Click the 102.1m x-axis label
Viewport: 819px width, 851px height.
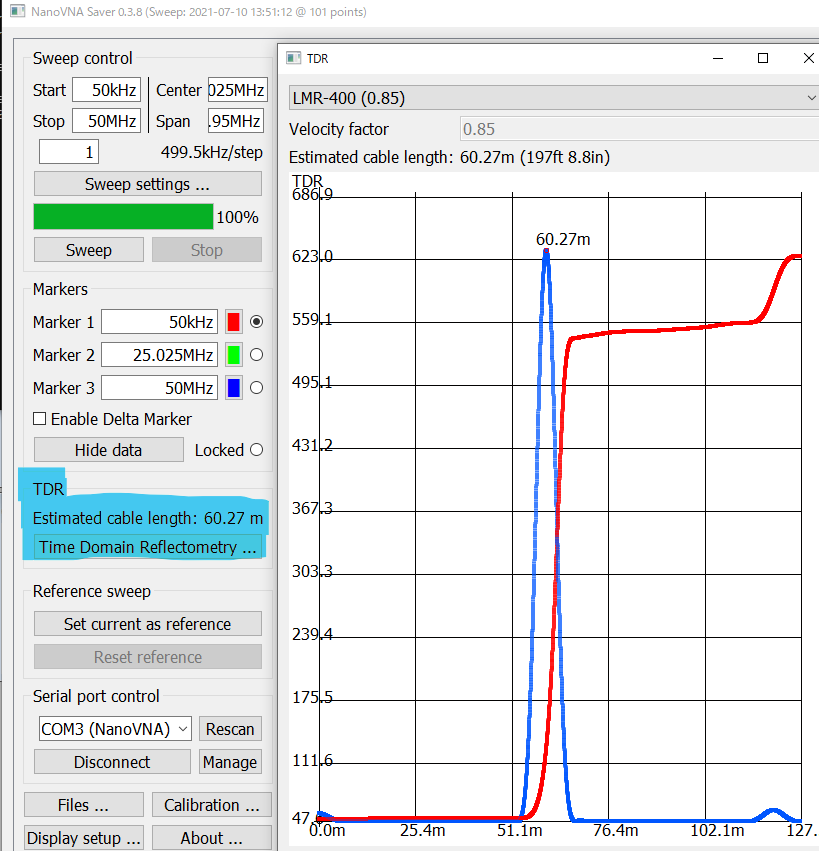[x=717, y=830]
